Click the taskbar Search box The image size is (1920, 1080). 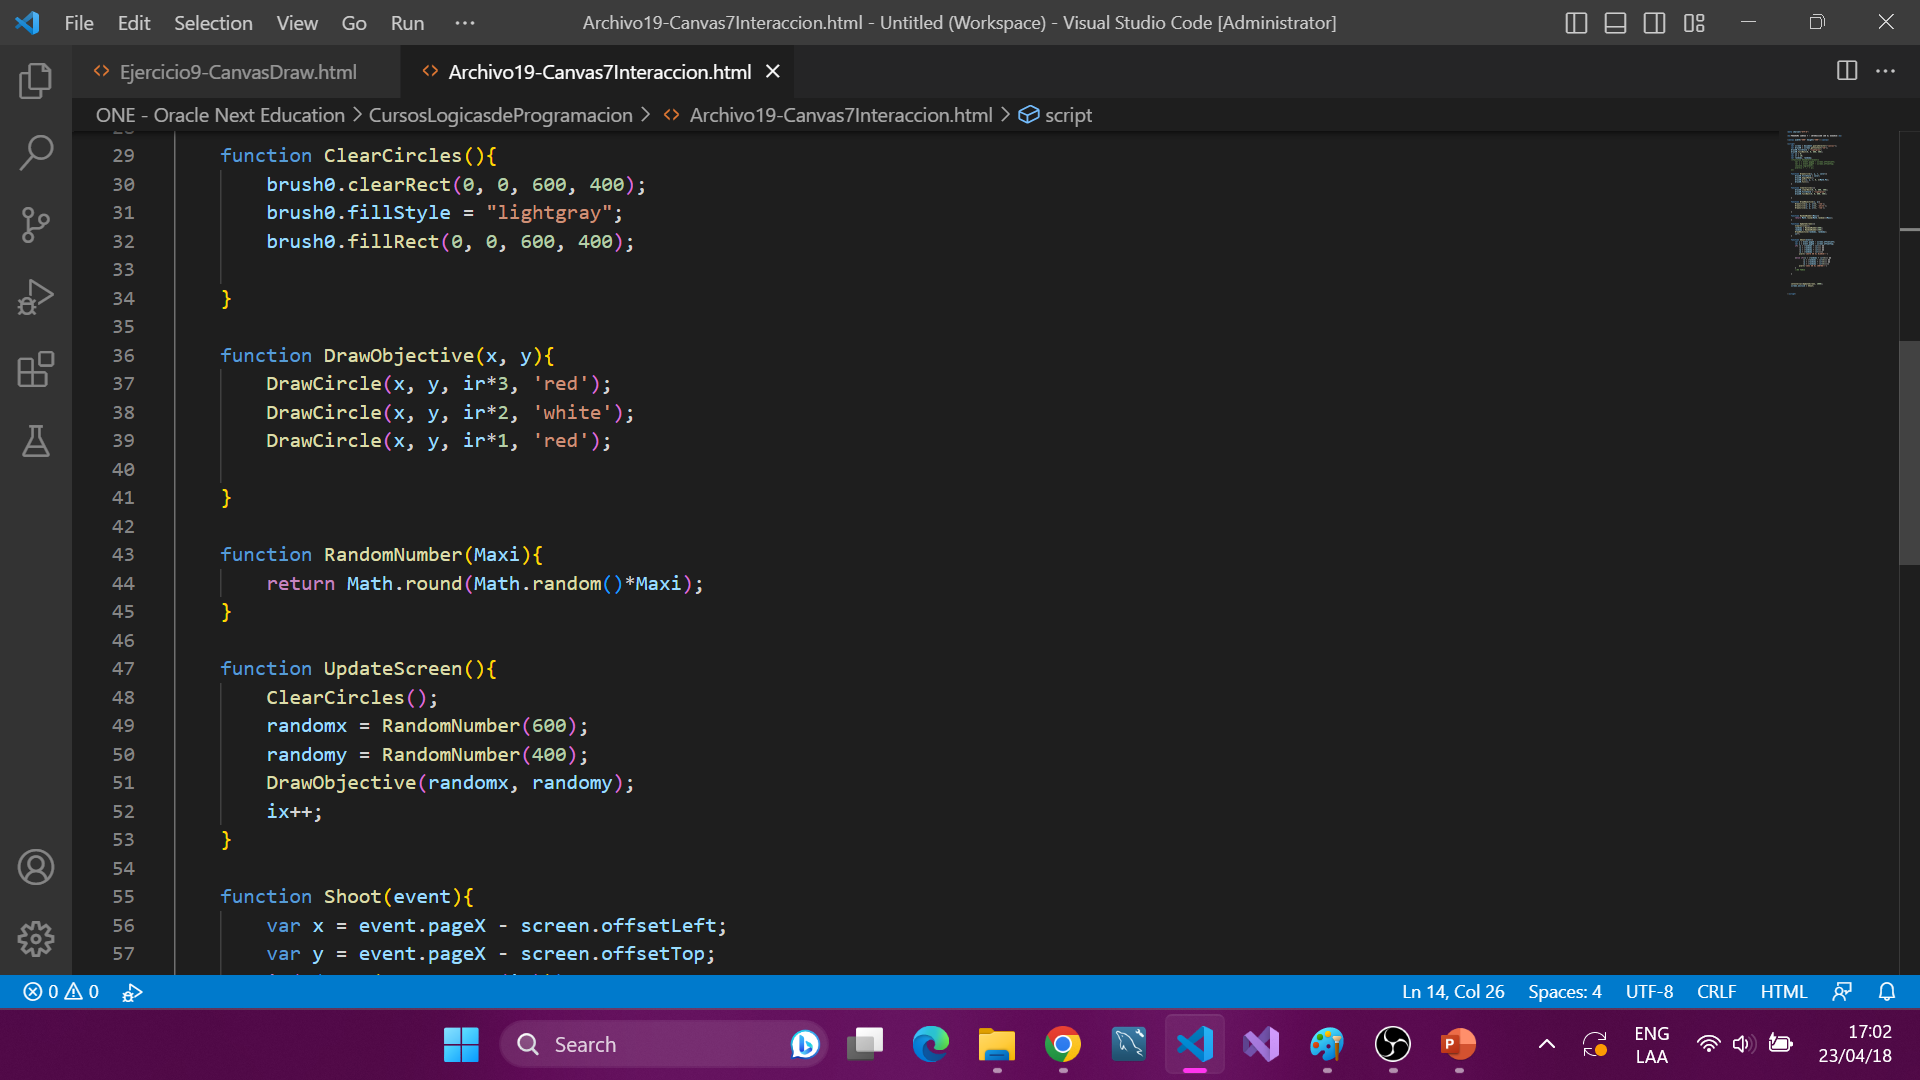pos(663,1045)
